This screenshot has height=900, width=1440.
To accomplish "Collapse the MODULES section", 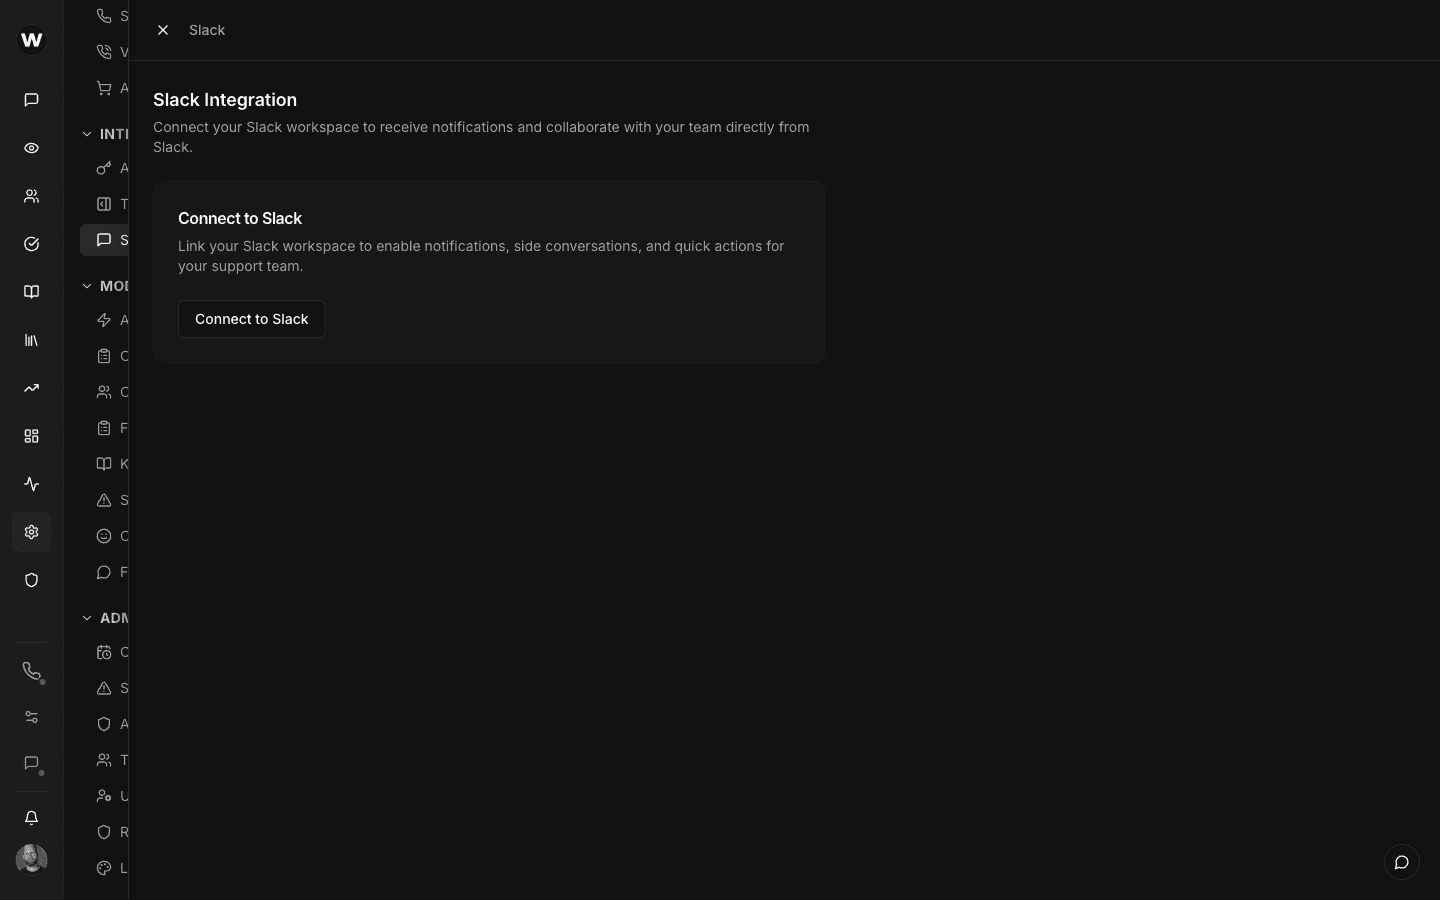I will point(86,286).
